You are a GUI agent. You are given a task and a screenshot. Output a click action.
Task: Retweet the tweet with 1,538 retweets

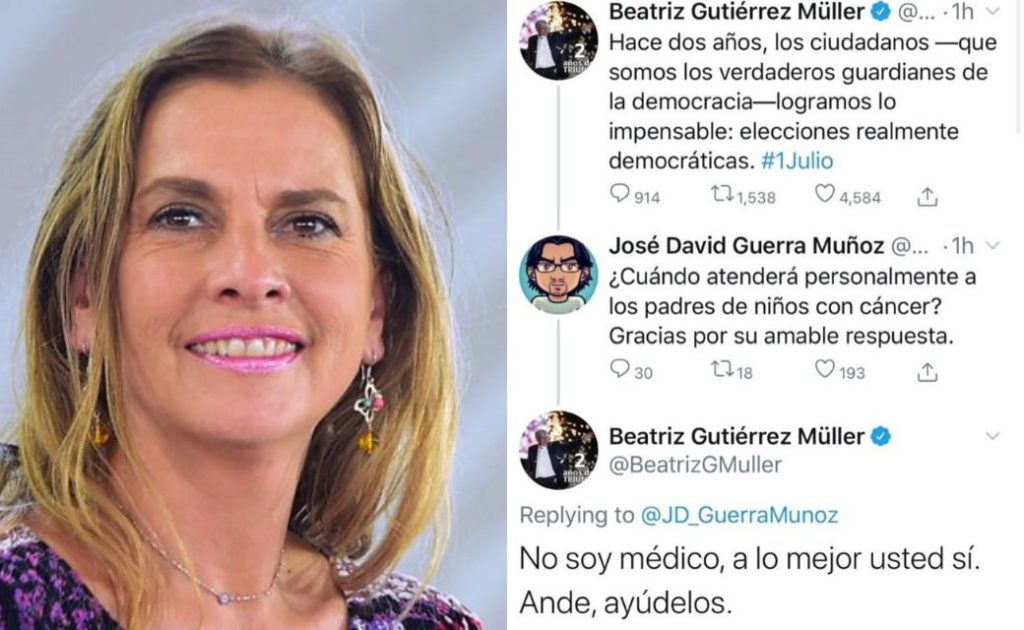click(722, 194)
